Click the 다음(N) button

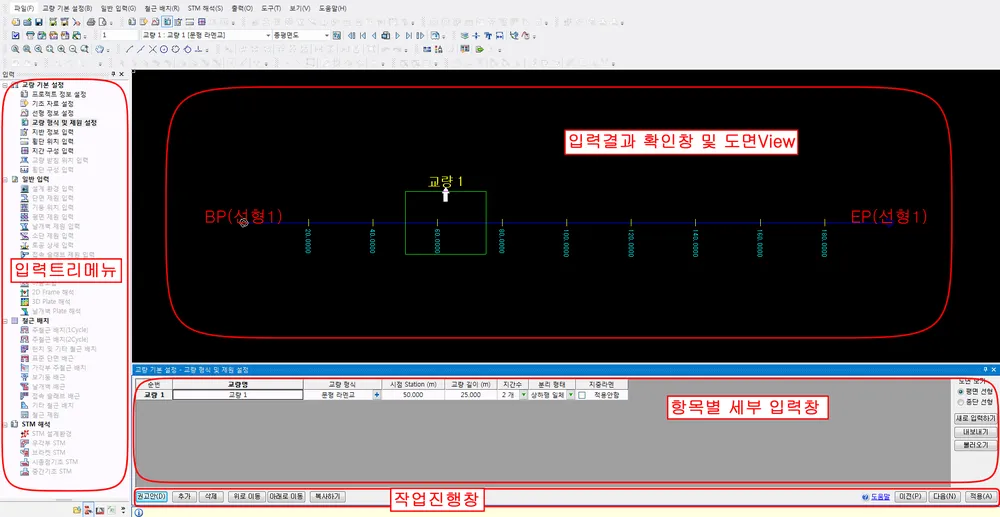(x=945, y=496)
